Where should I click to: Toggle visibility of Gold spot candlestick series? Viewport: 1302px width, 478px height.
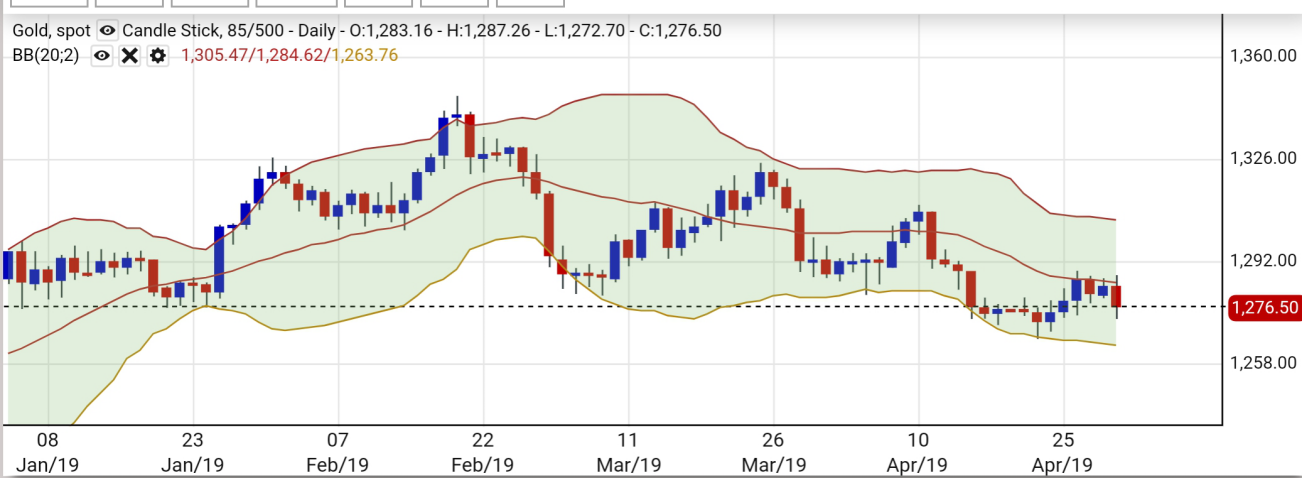tap(107, 30)
